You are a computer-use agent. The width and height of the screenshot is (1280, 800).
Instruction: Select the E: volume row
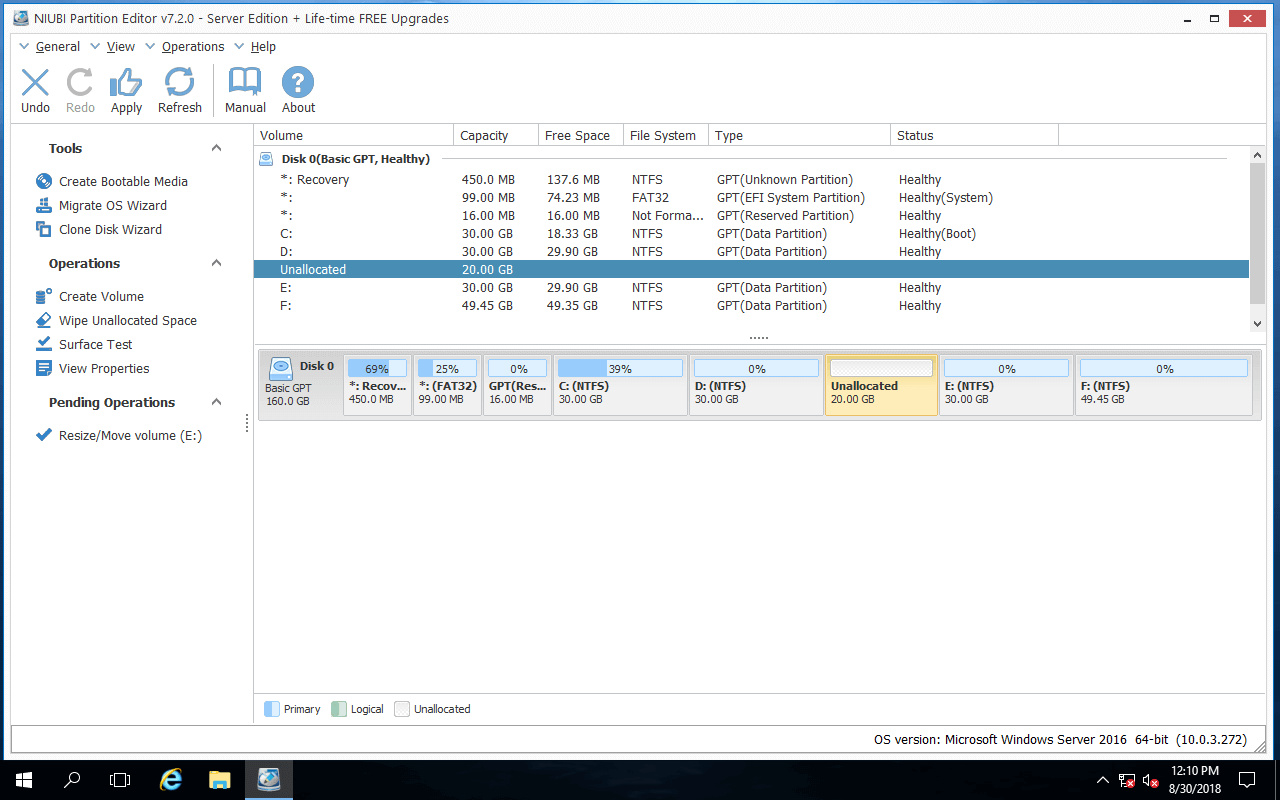(x=751, y=288)
